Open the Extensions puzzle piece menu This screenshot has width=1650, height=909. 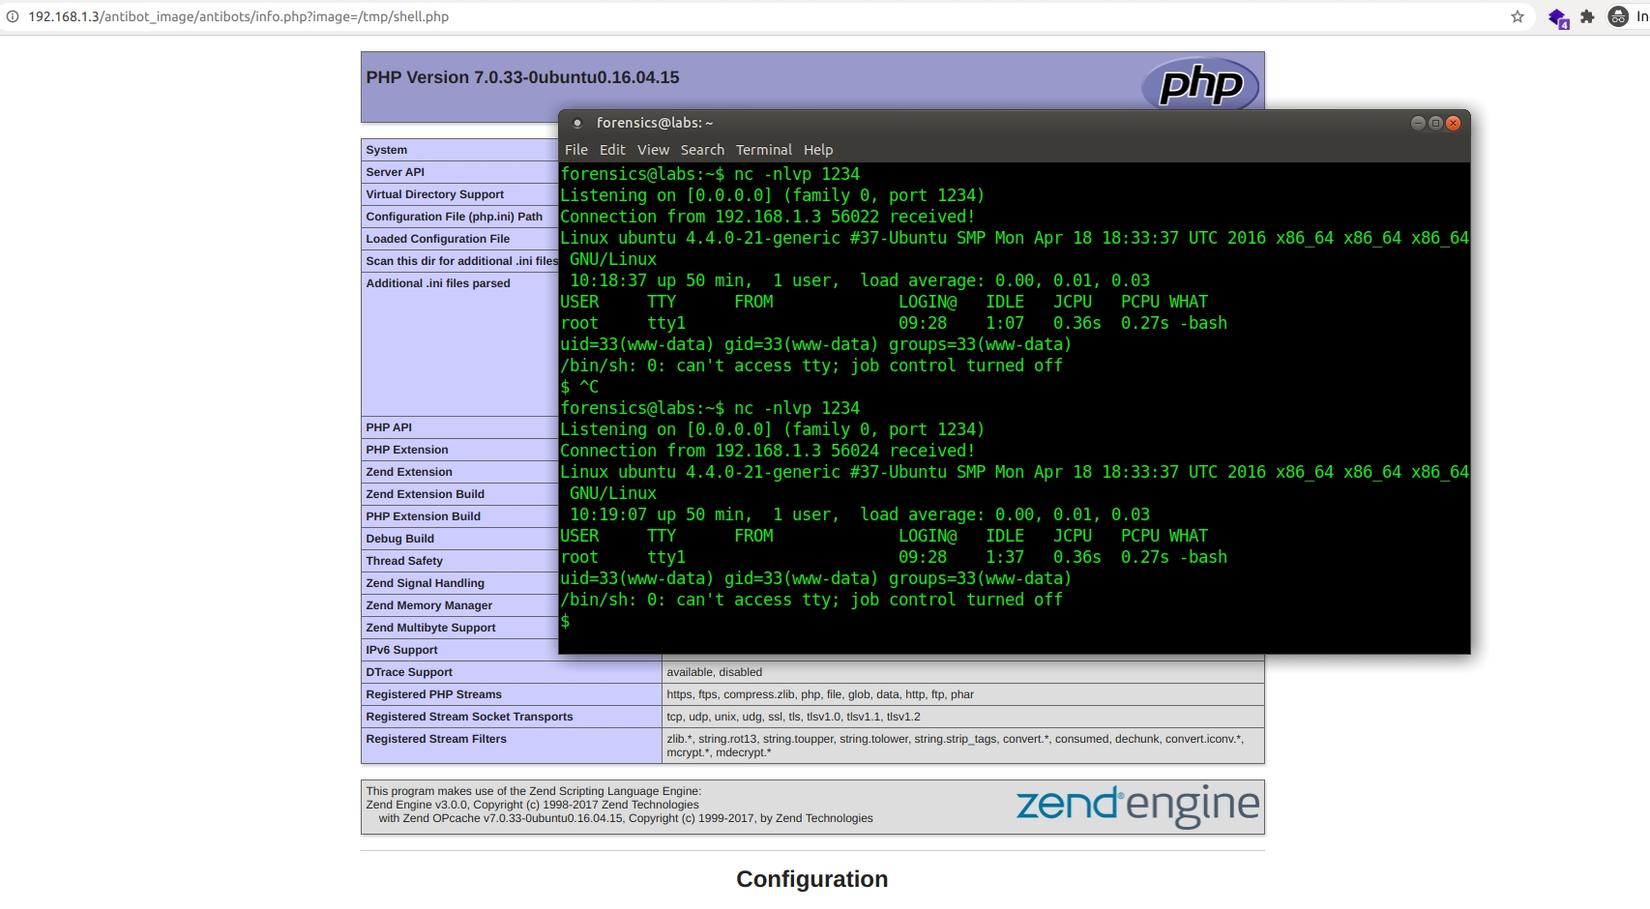pos(1587,16)
